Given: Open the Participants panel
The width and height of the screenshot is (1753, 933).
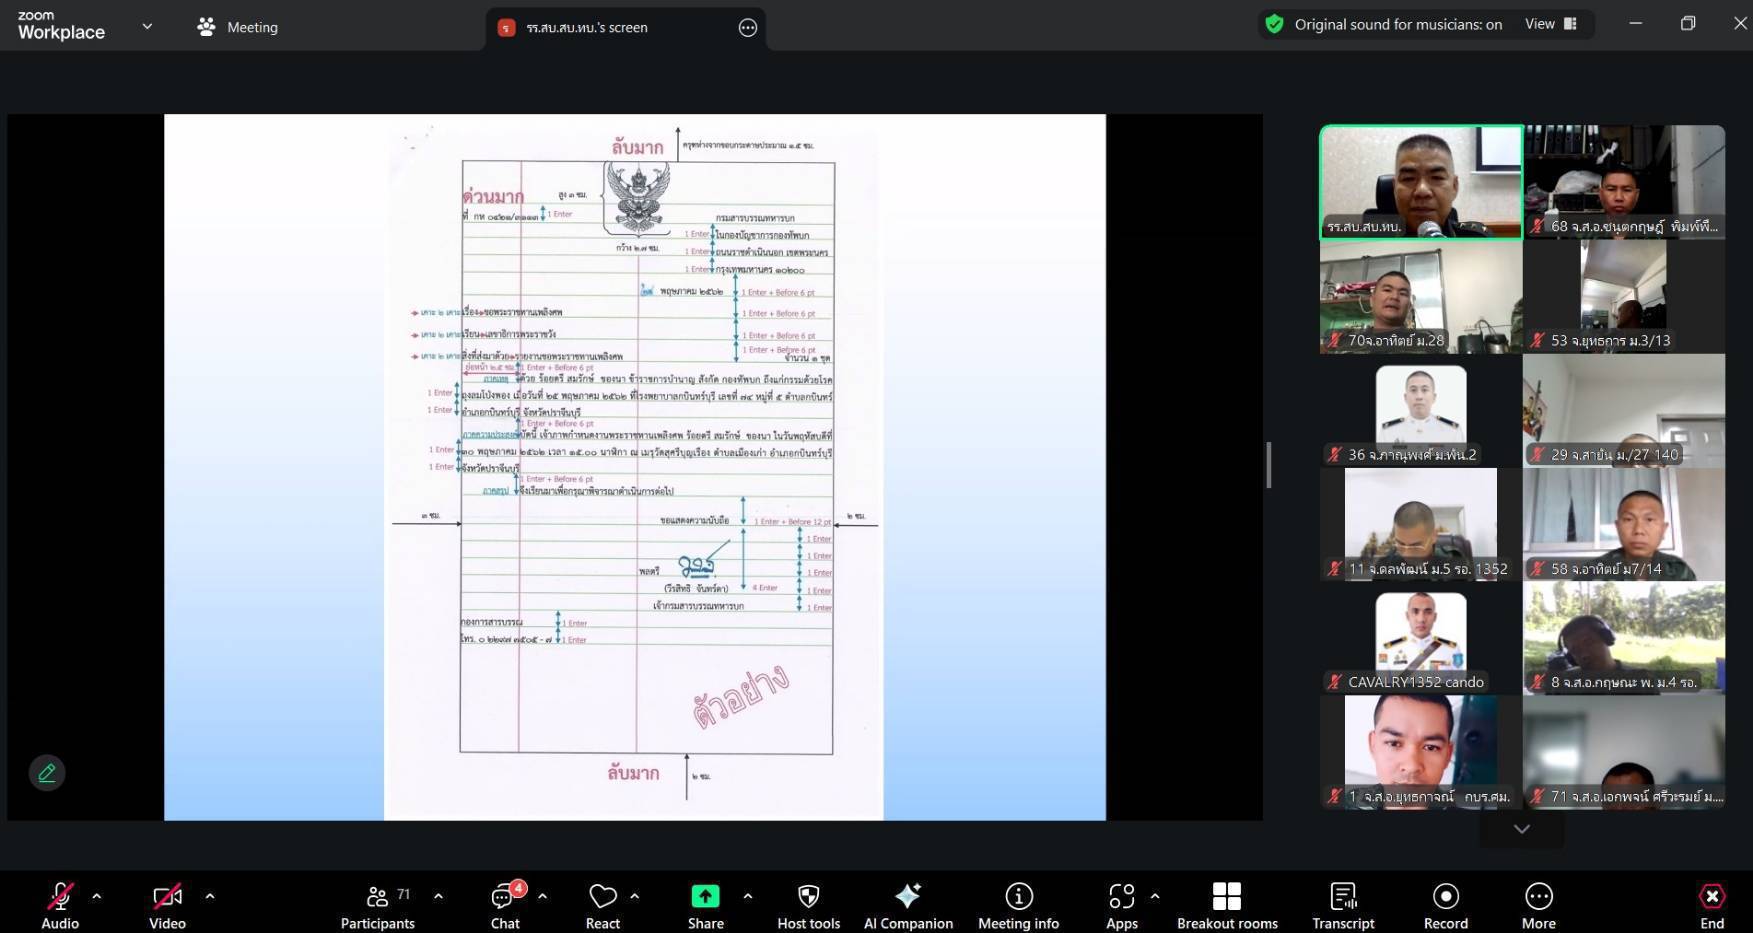Looking at the screenshot, I should pos(377,905).
